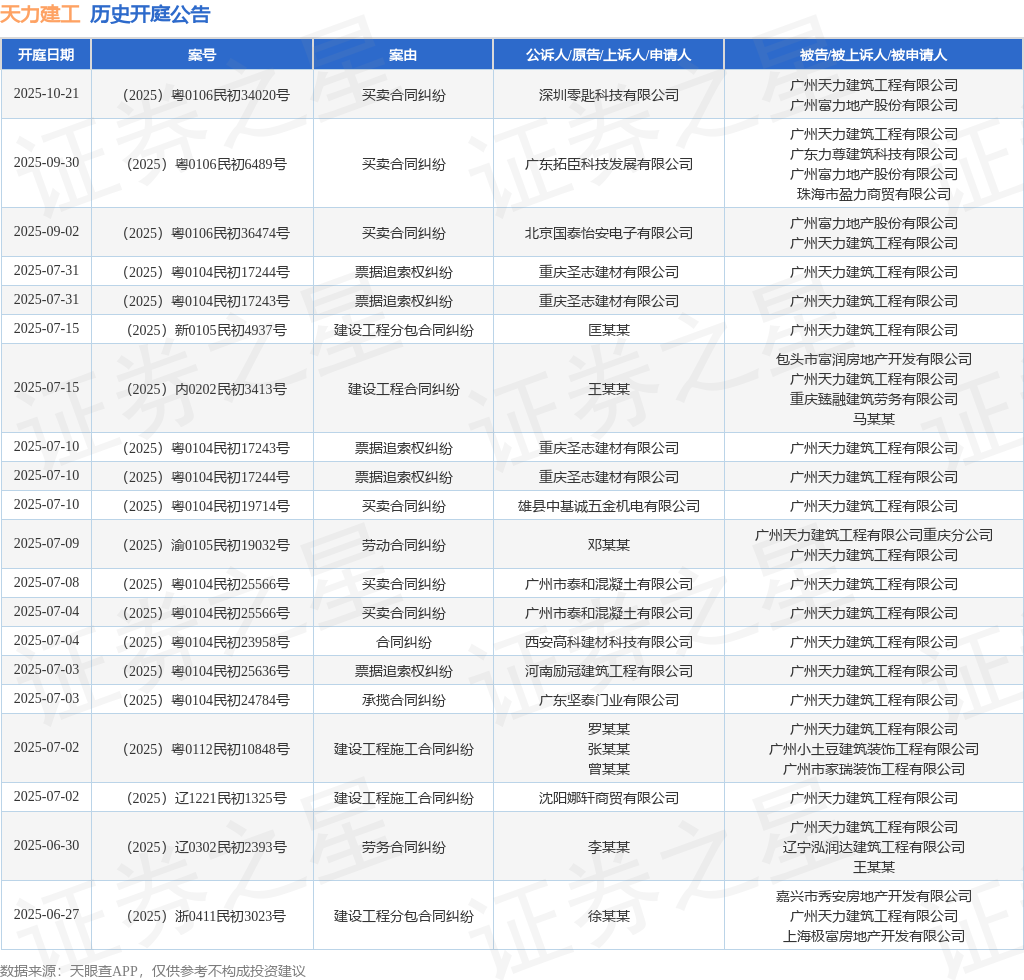Viewport: 1024px width, 980px height.
Task: Click defendant 广州天力建筑工程有限公司重庆分公司
Action: tap(874, 535)
